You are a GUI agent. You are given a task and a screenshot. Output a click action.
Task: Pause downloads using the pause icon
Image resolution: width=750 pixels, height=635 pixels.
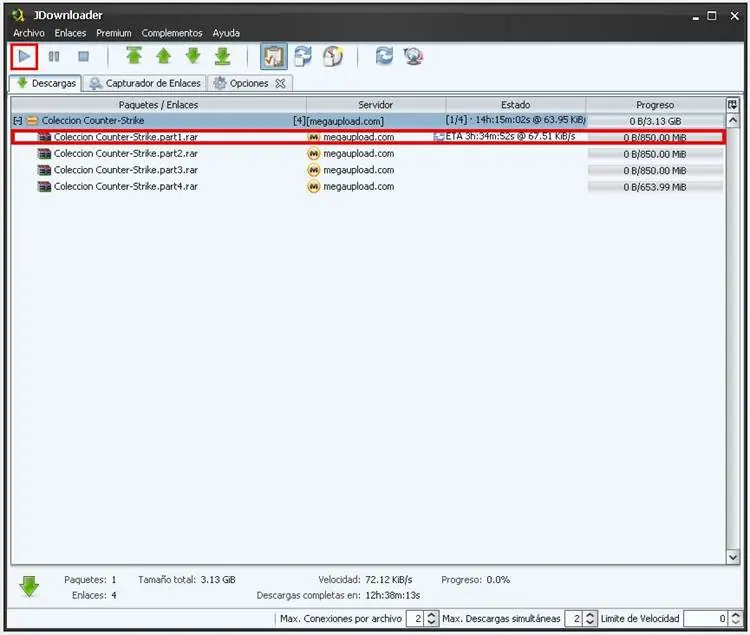click(54, 57)
